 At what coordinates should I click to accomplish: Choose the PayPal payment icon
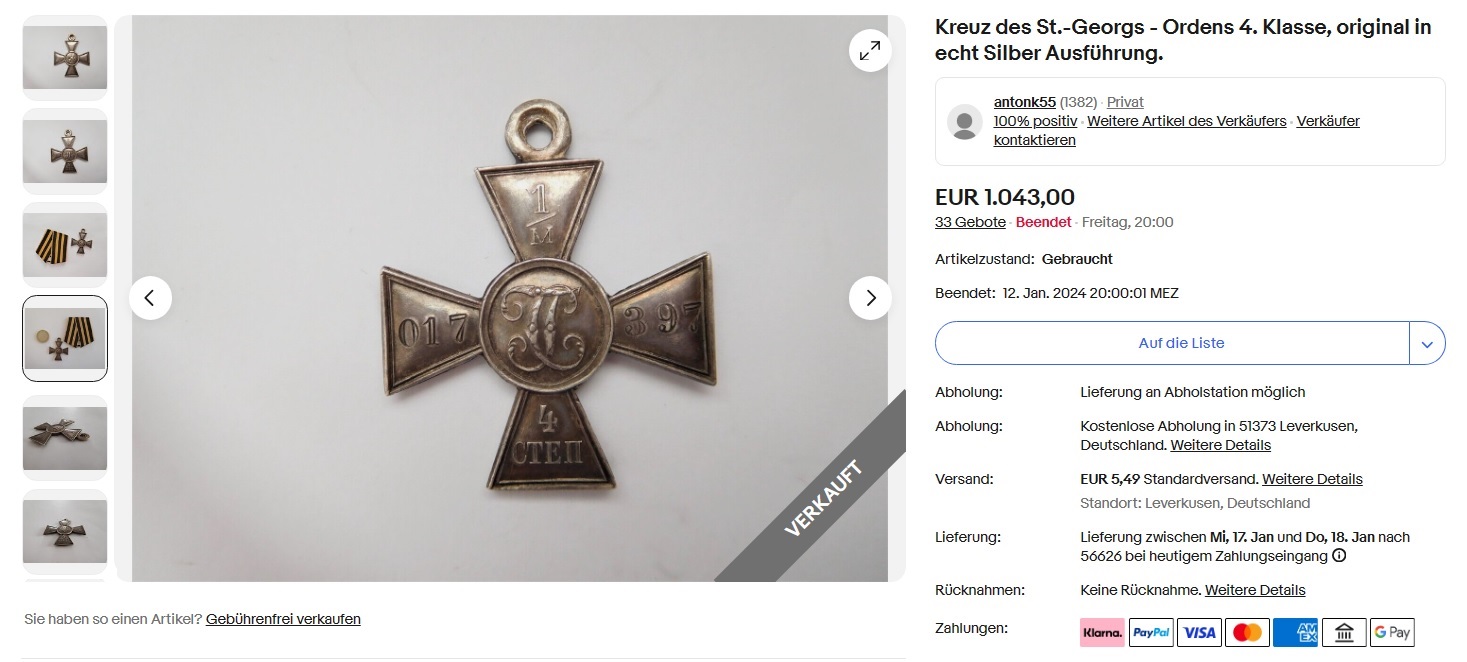(1152, 632)
